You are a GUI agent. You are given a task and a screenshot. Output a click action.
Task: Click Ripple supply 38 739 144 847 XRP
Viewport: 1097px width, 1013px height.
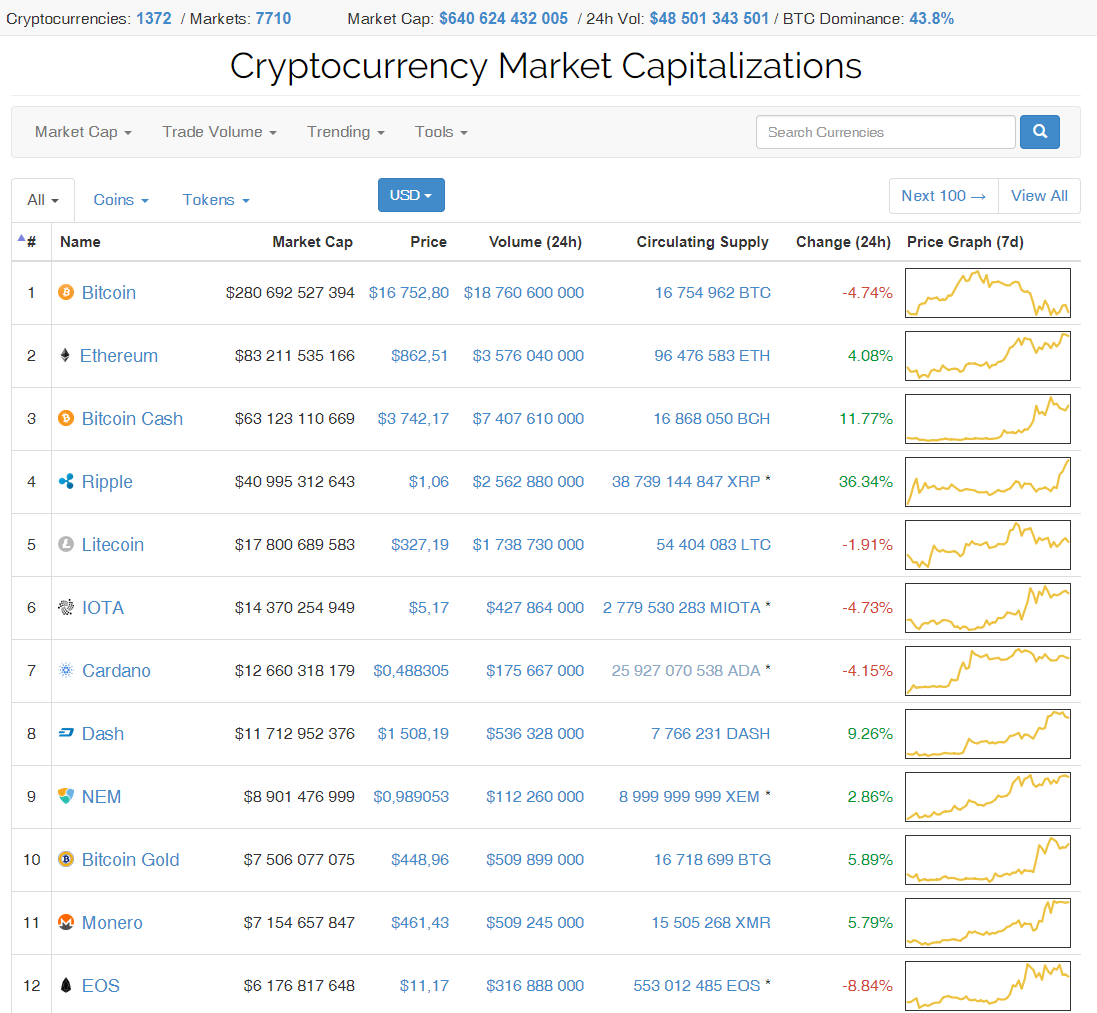[x=686, y=481]
